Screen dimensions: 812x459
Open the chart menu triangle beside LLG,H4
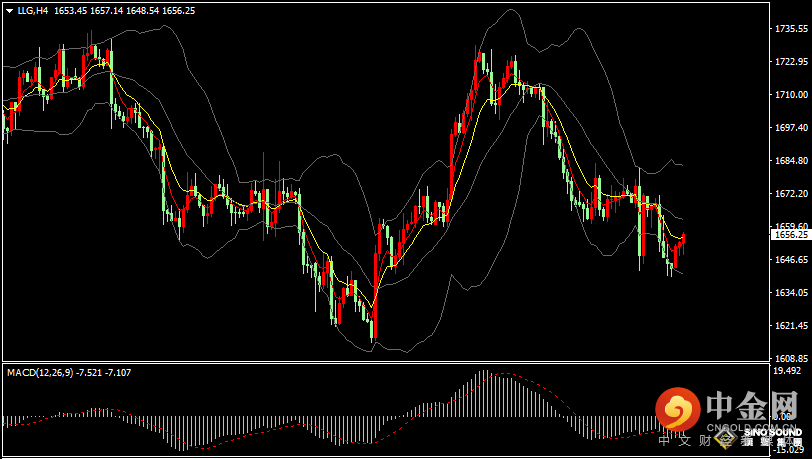(x=9, y=11)
